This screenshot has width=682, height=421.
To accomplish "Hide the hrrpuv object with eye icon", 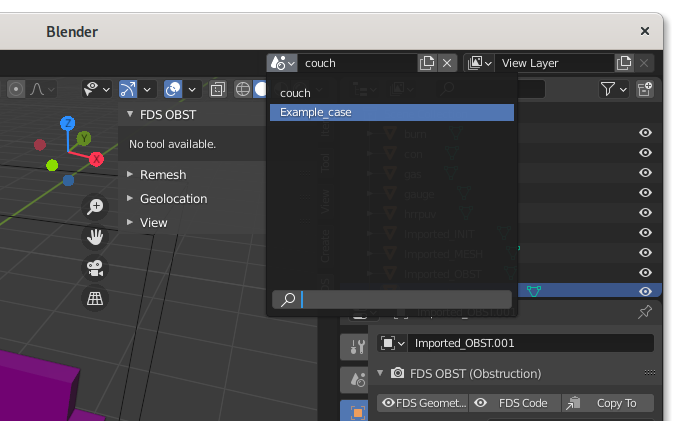I will [x=645, y=213].
